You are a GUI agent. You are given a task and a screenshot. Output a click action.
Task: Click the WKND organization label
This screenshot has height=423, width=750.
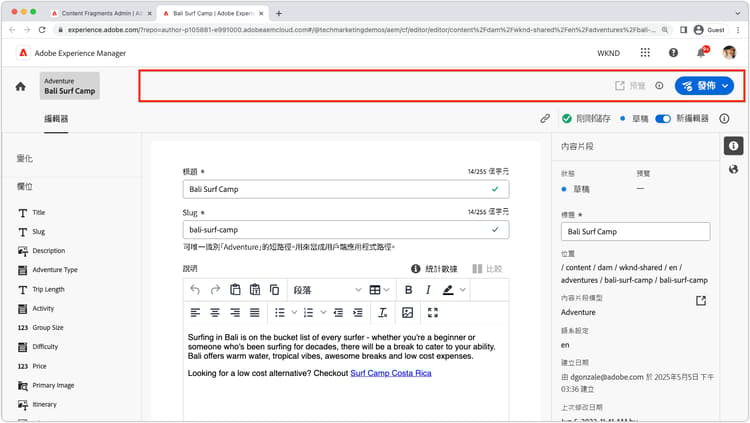coord(608,53)
